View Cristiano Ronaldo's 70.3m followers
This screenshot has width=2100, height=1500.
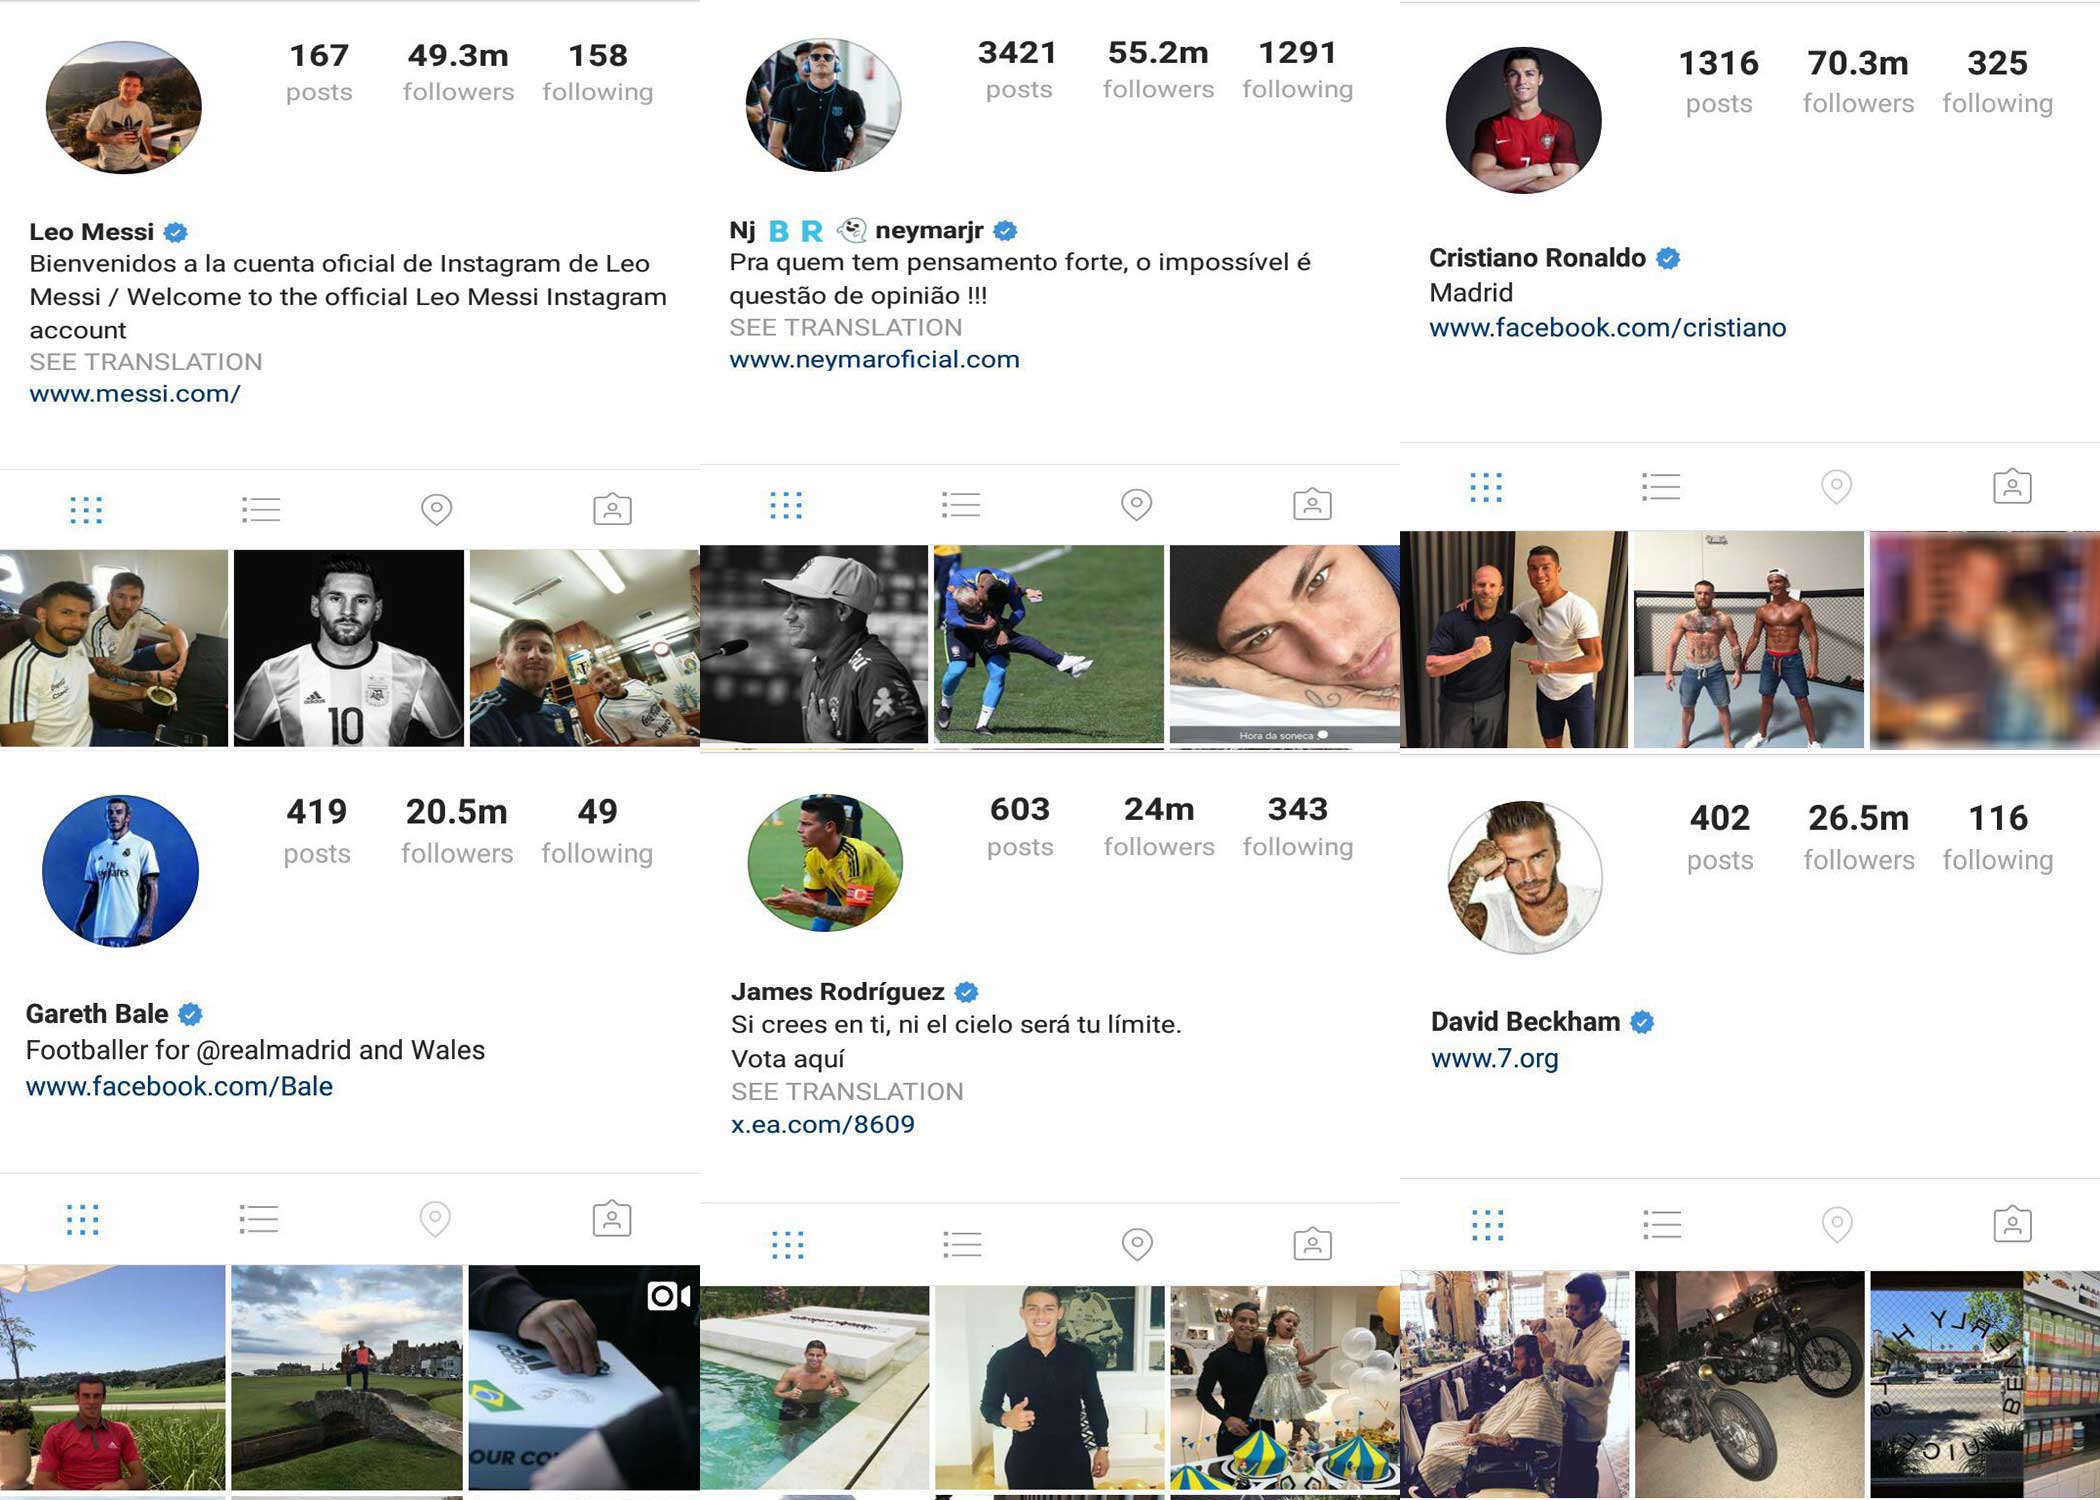point(1858,81)
